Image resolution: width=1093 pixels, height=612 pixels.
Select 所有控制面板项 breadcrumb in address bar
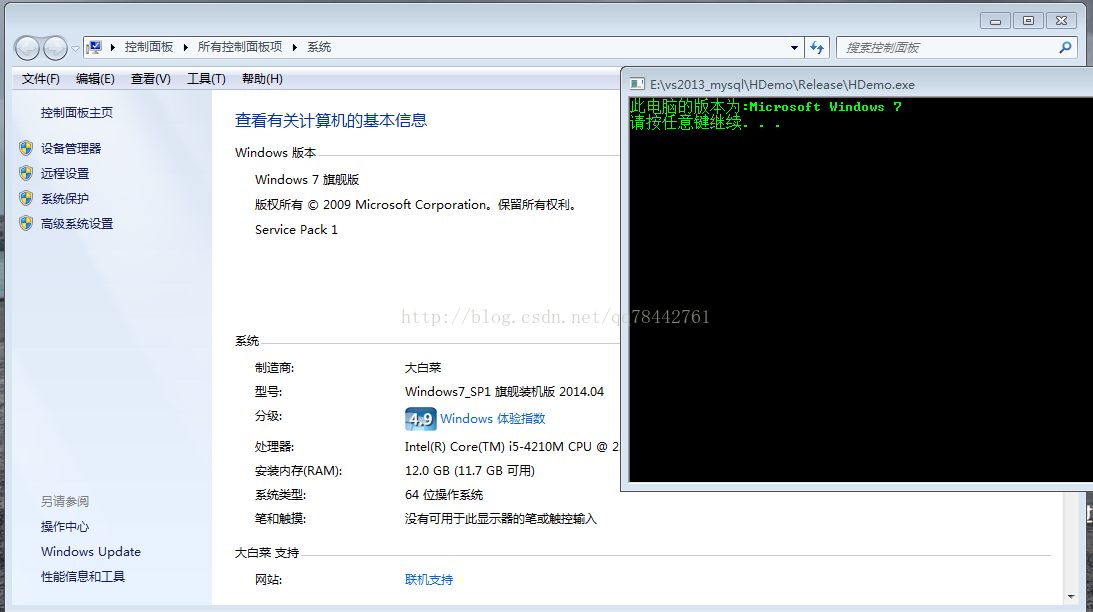240,47
